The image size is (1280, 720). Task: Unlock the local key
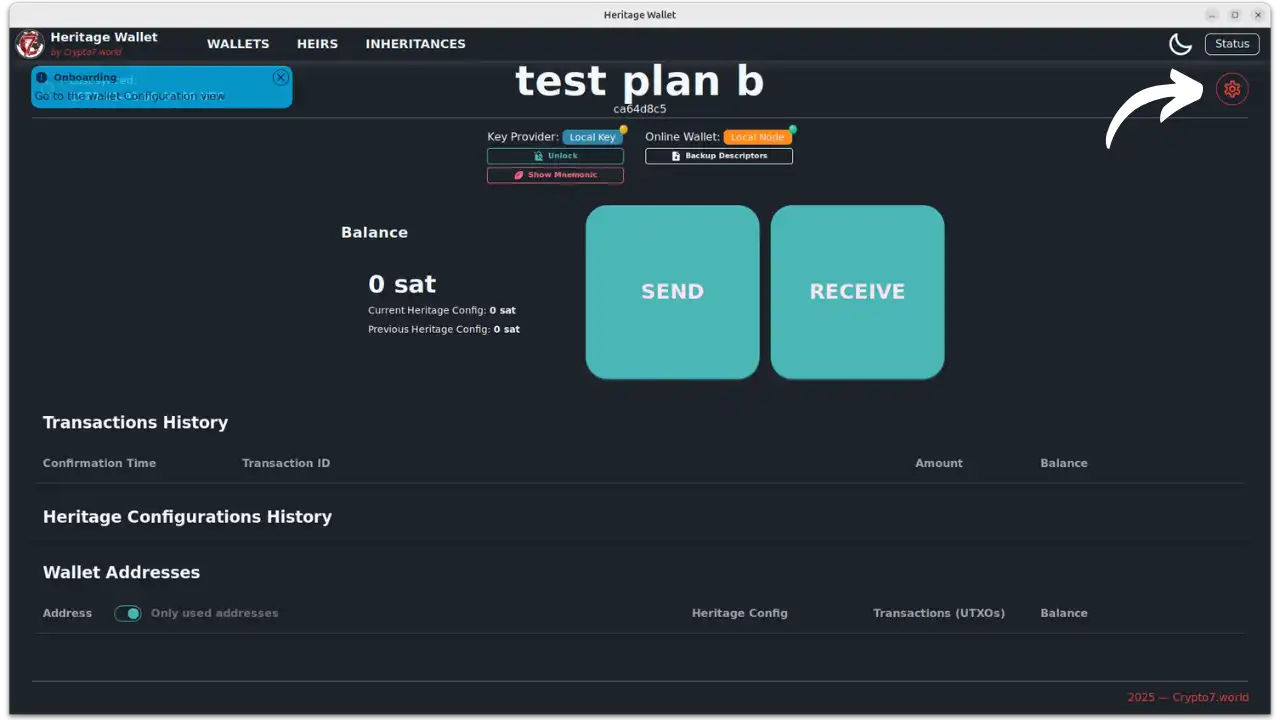pos(555,156)
